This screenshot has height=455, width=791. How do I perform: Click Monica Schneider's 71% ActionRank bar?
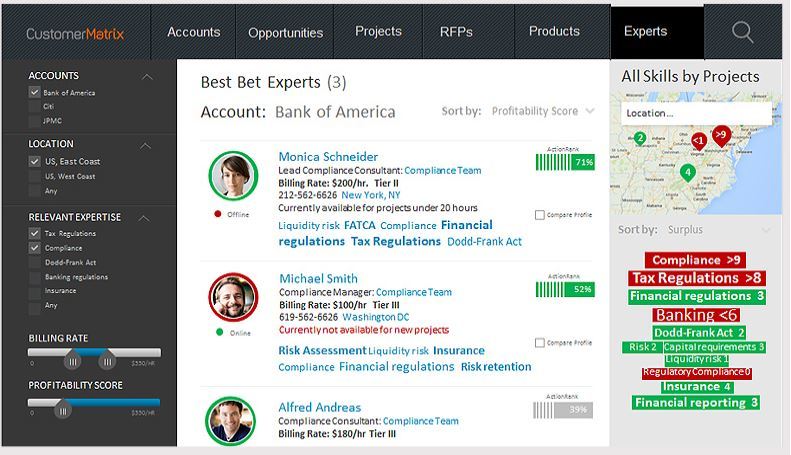tap(565, 162)
